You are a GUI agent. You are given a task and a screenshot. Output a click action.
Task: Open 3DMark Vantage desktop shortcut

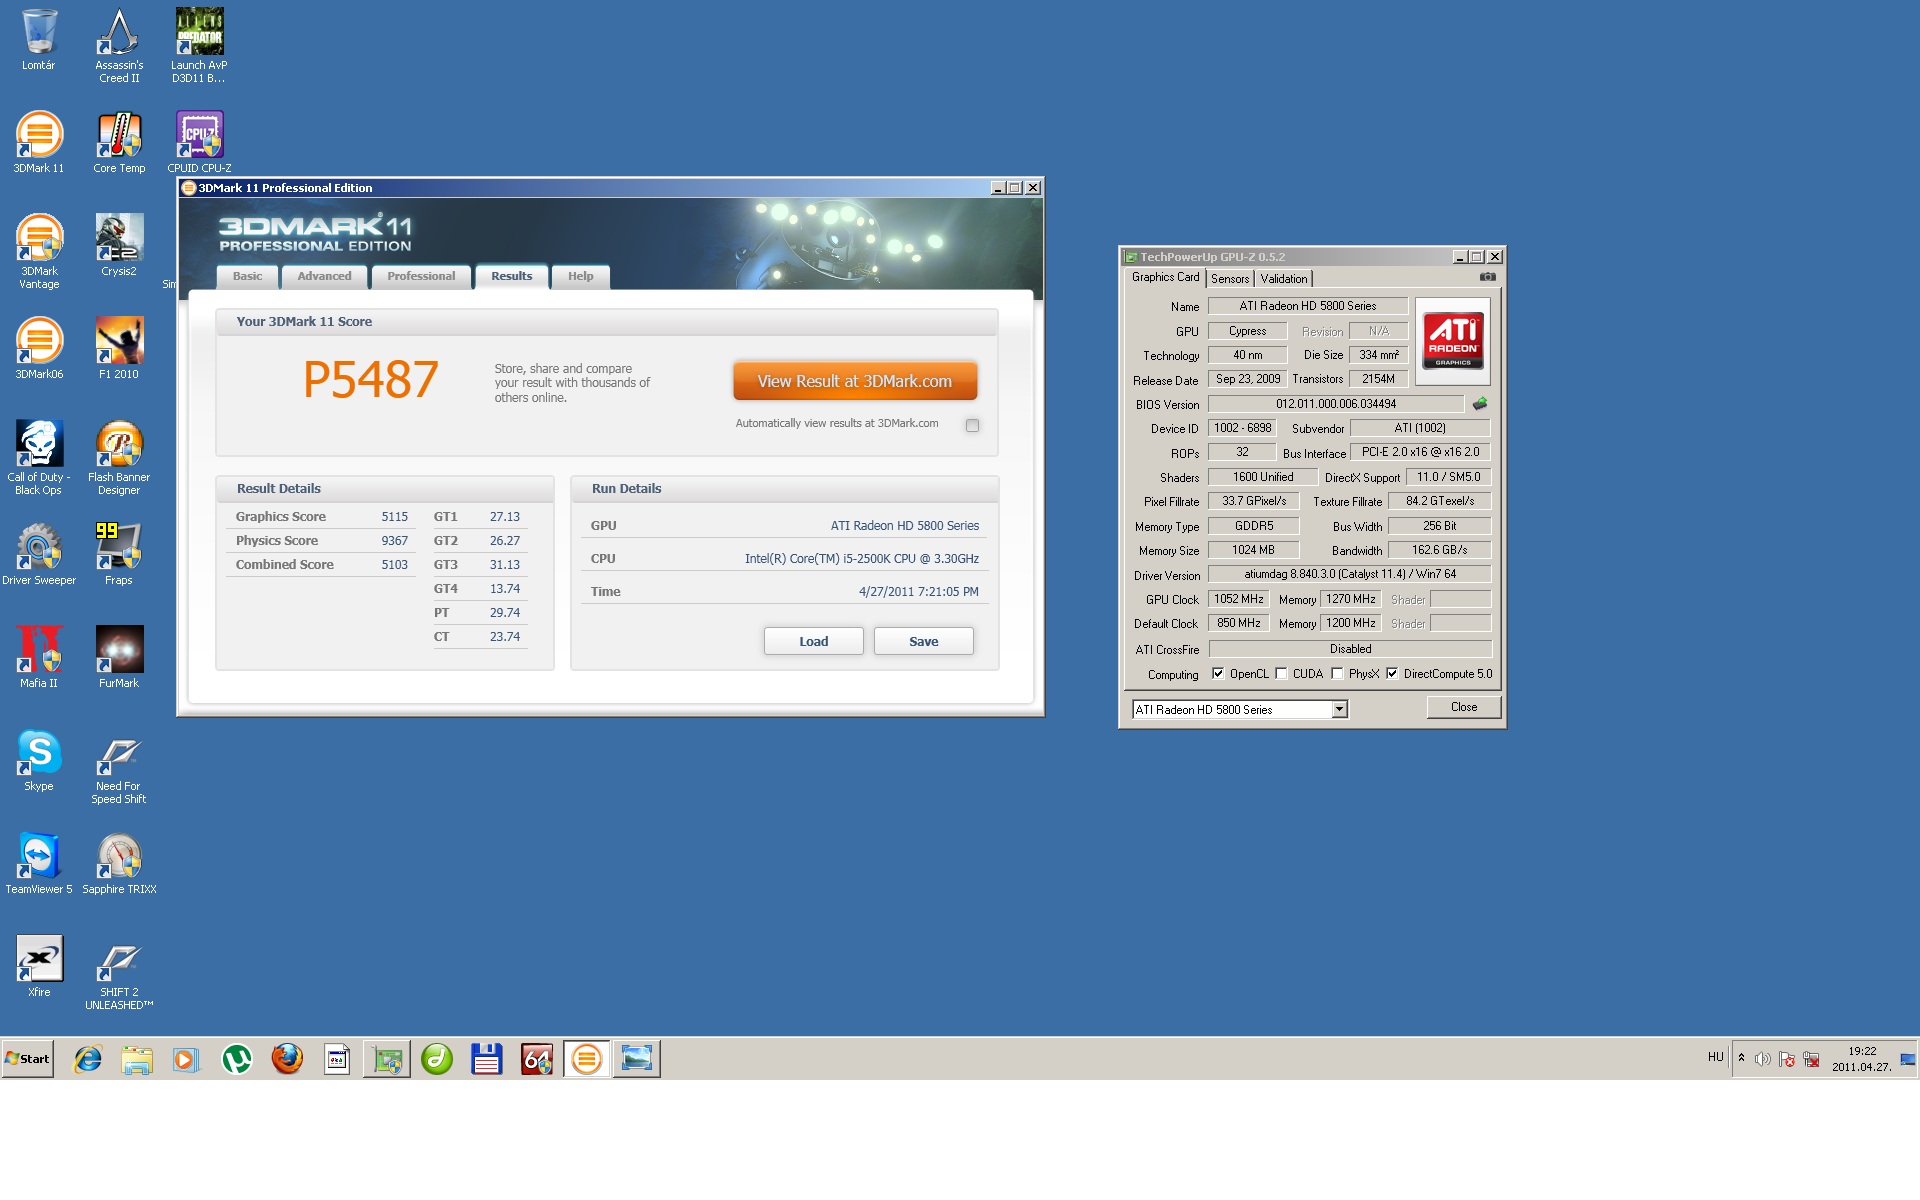pos(39,251)
